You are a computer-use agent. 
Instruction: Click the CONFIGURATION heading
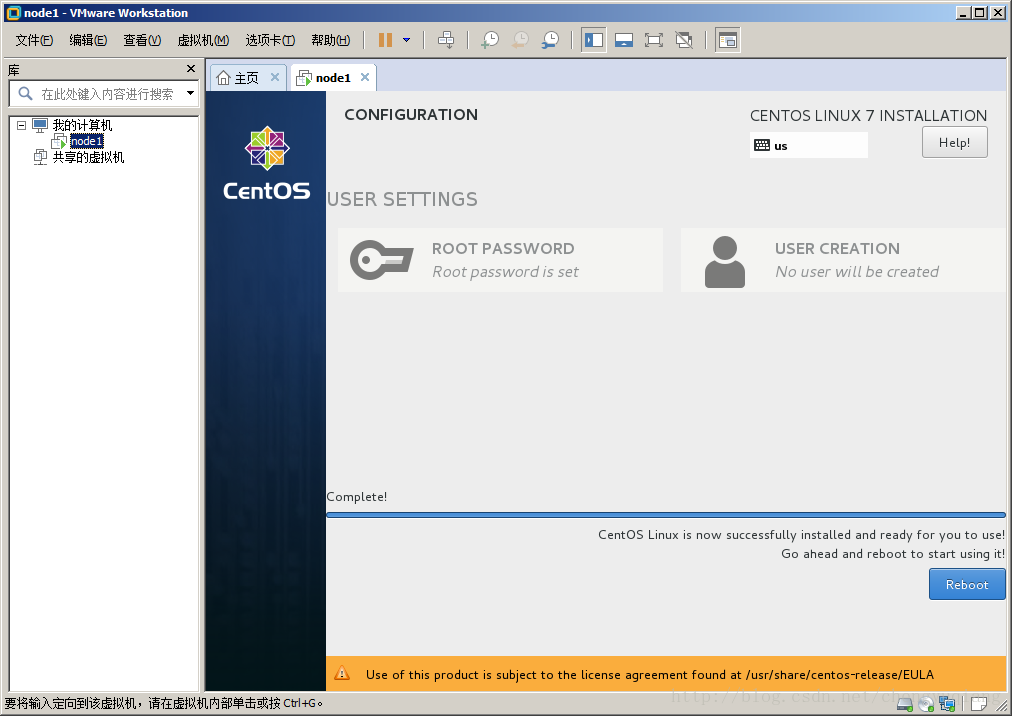411,114
